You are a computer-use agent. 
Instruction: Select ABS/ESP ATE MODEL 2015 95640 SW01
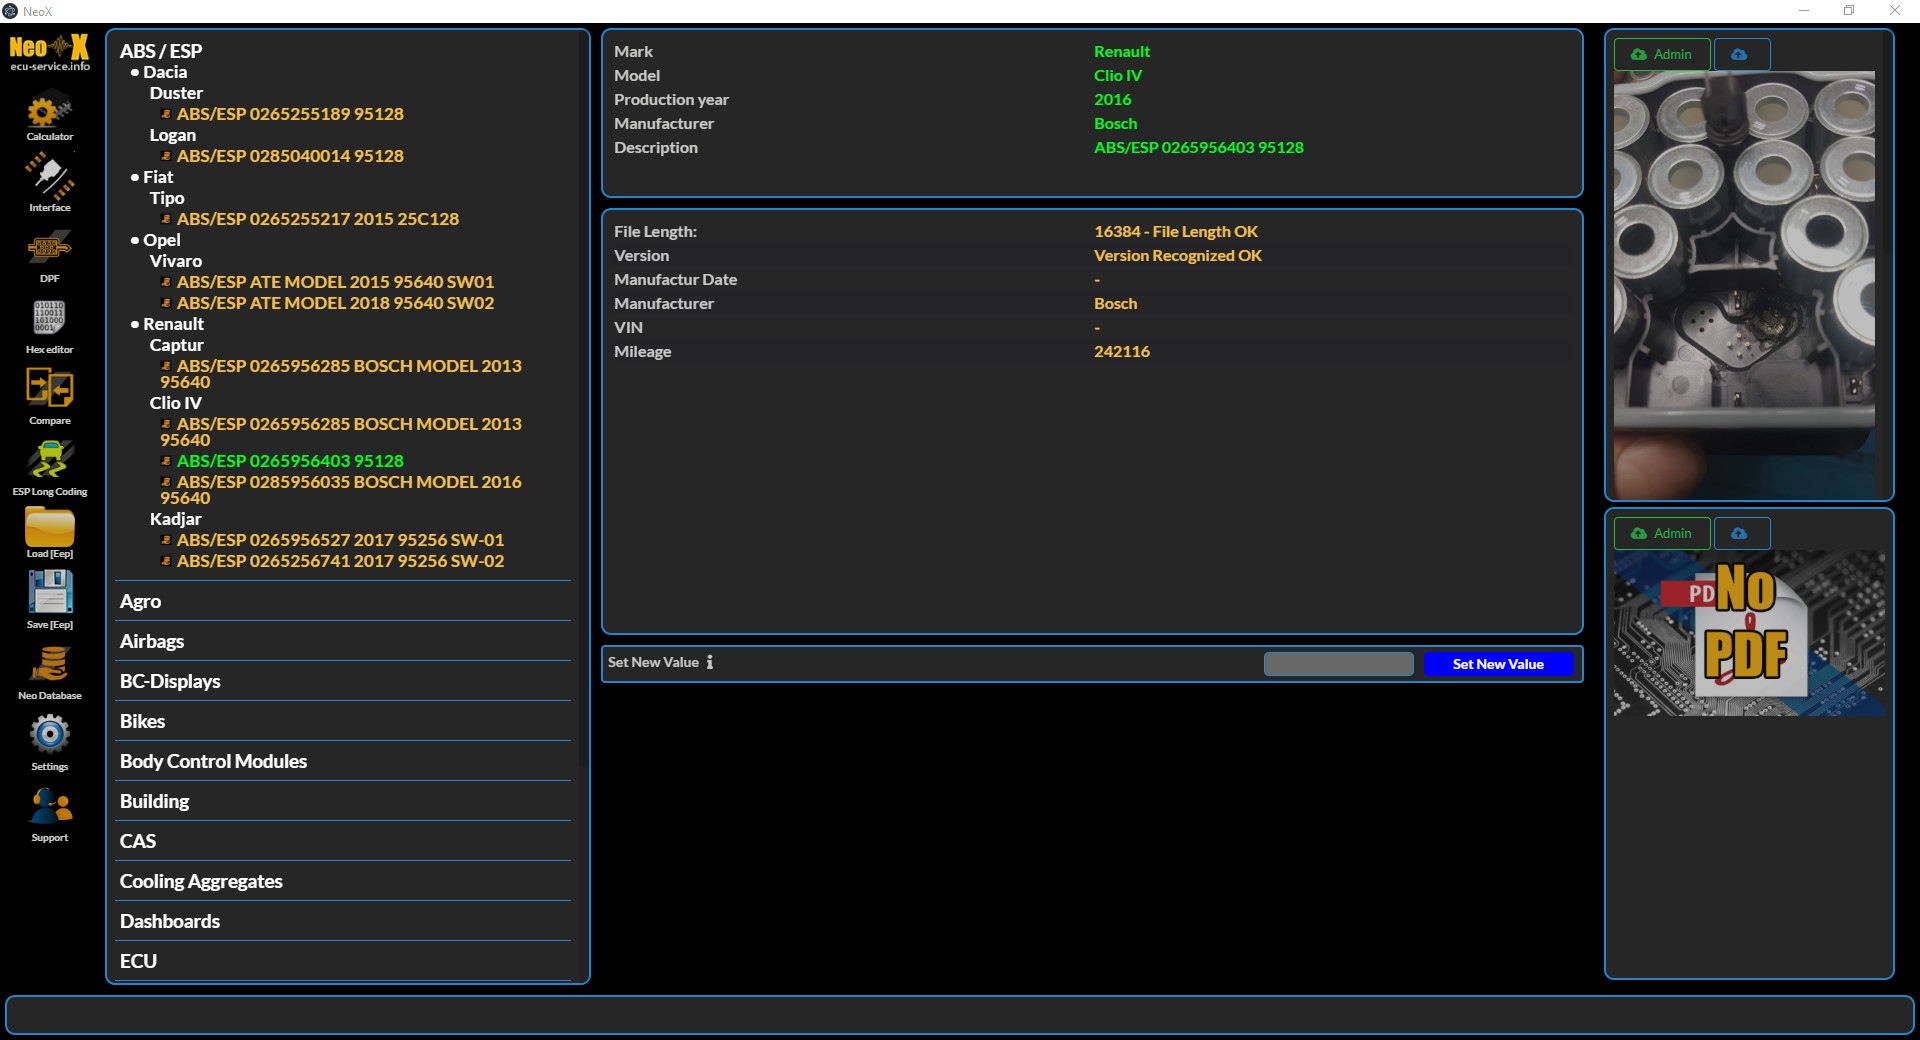pos(335,282)
